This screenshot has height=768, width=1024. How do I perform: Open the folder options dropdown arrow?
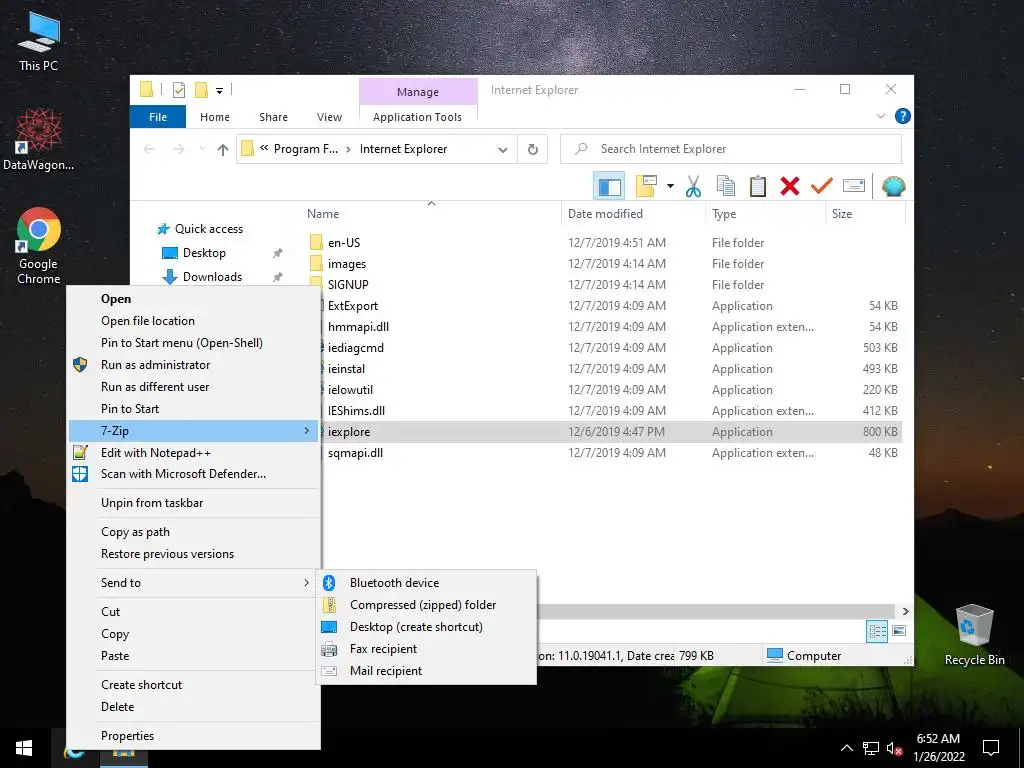click(x=670, y=186)
